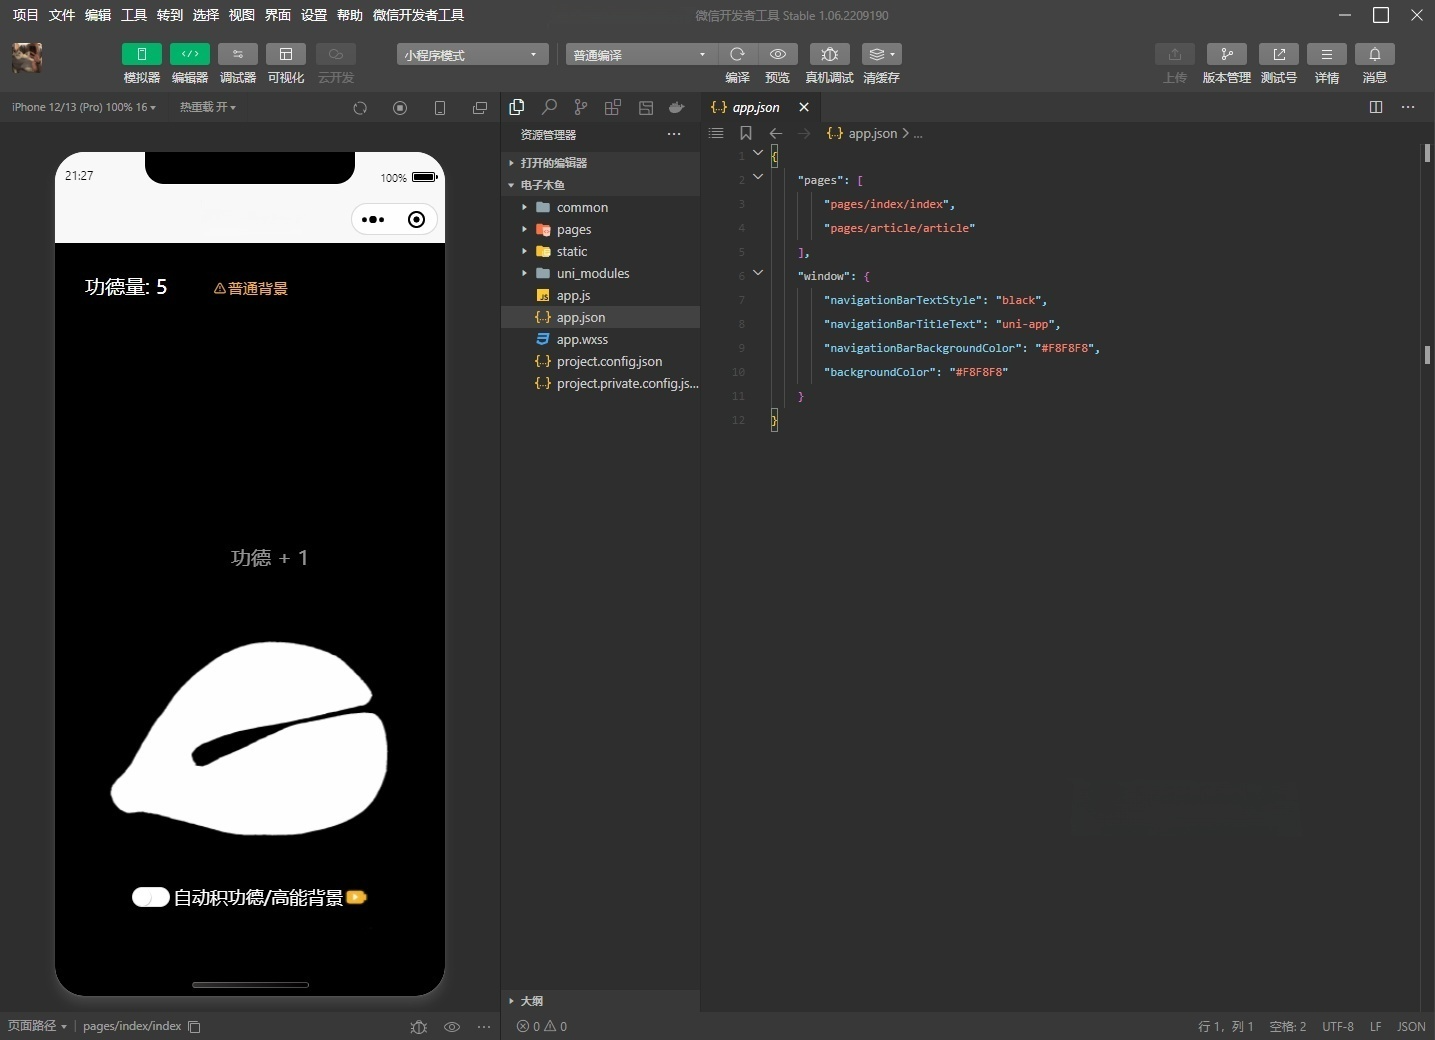Open real-device debugging (真机调试) icon
The width and height of the screenshot is (1435, 1040).
(829, 54)
